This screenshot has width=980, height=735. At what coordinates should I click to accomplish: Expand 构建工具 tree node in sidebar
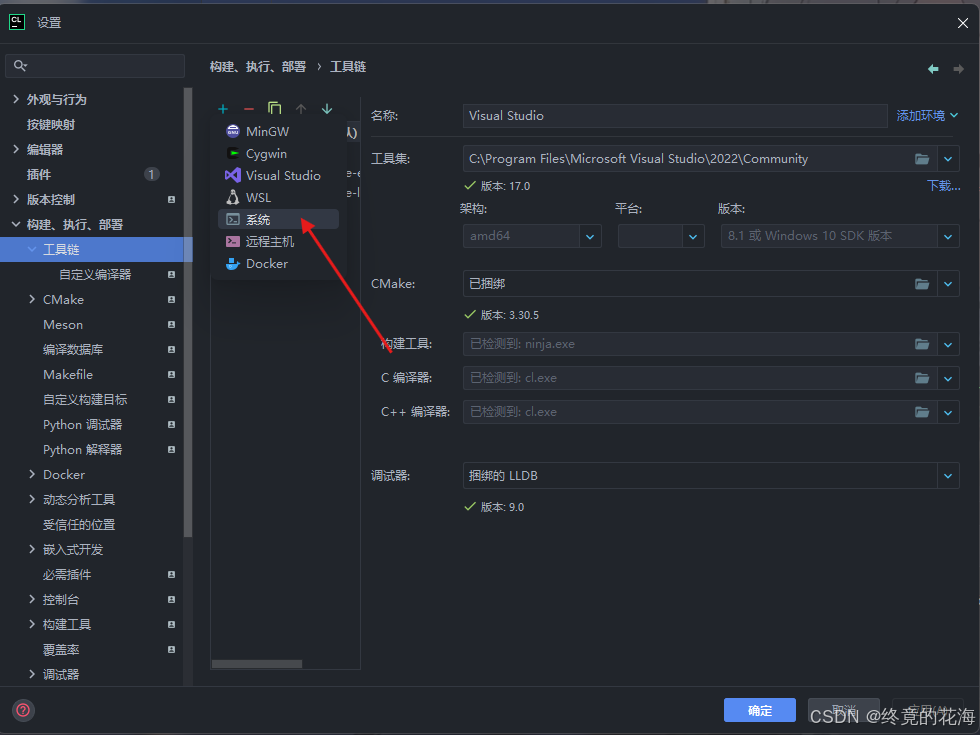point(32,624)
